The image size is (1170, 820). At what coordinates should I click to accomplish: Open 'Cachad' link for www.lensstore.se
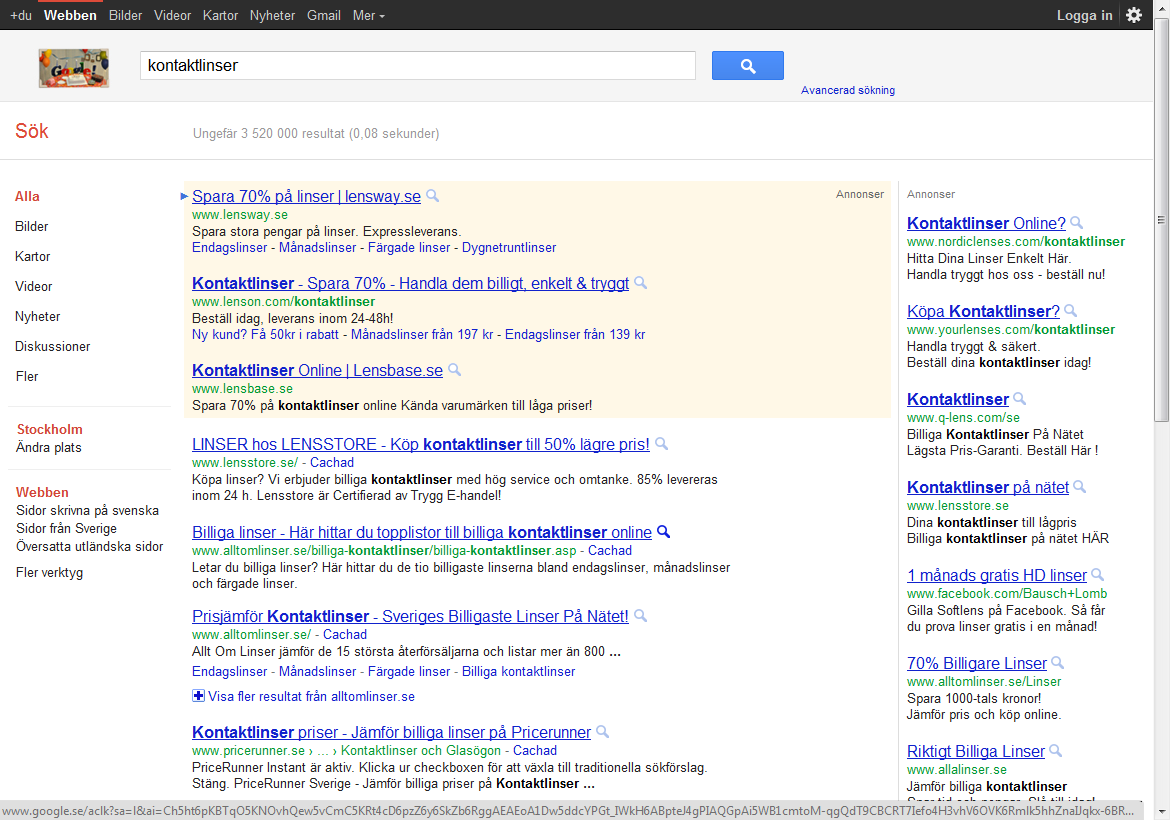[332, 463]
